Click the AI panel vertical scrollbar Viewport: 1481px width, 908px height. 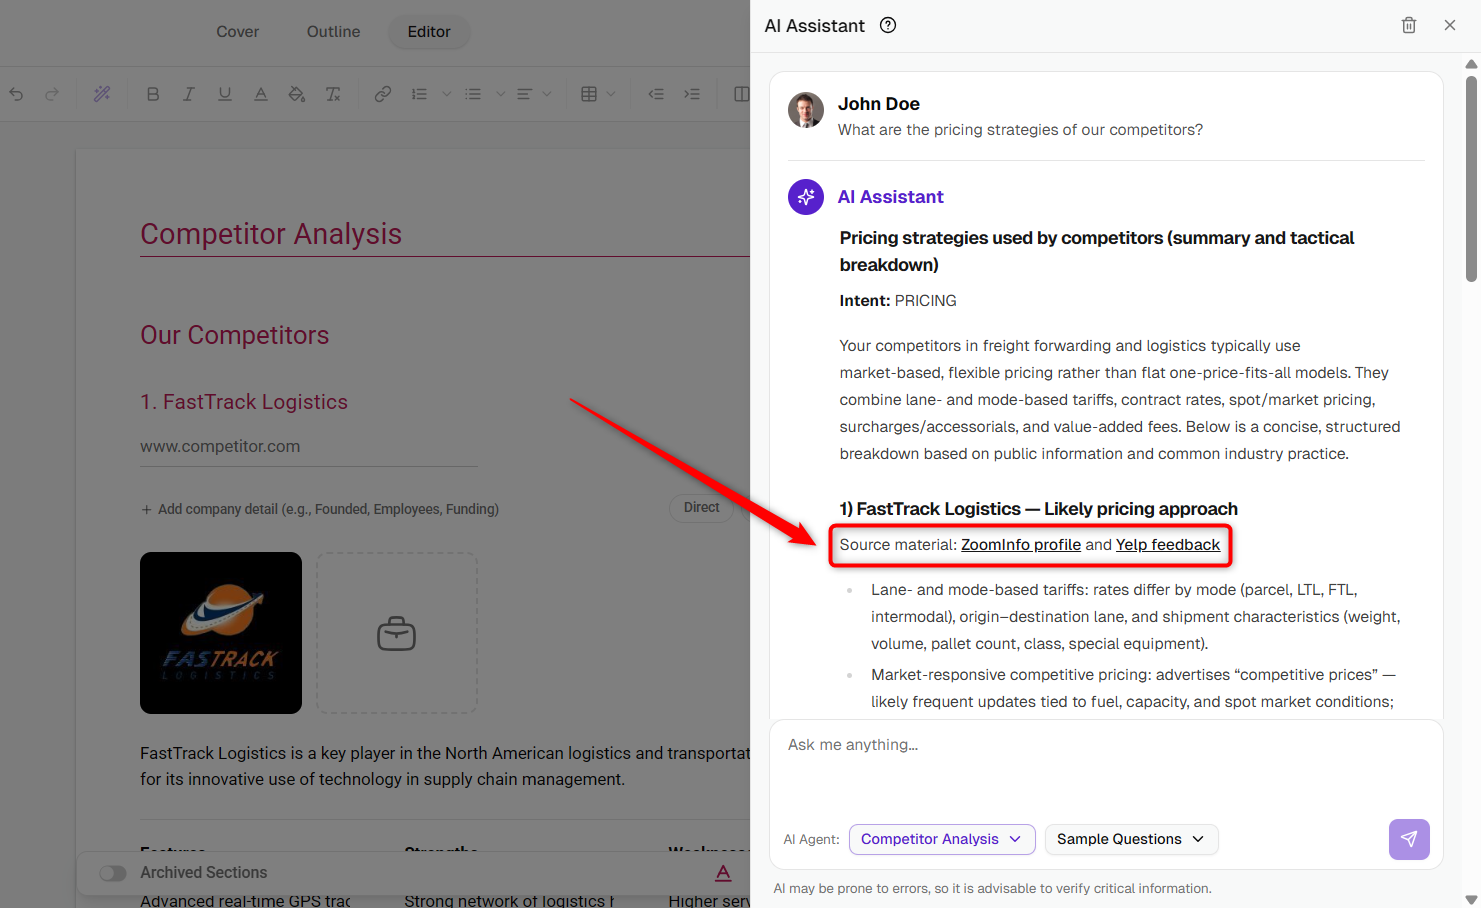[1471, 180]
